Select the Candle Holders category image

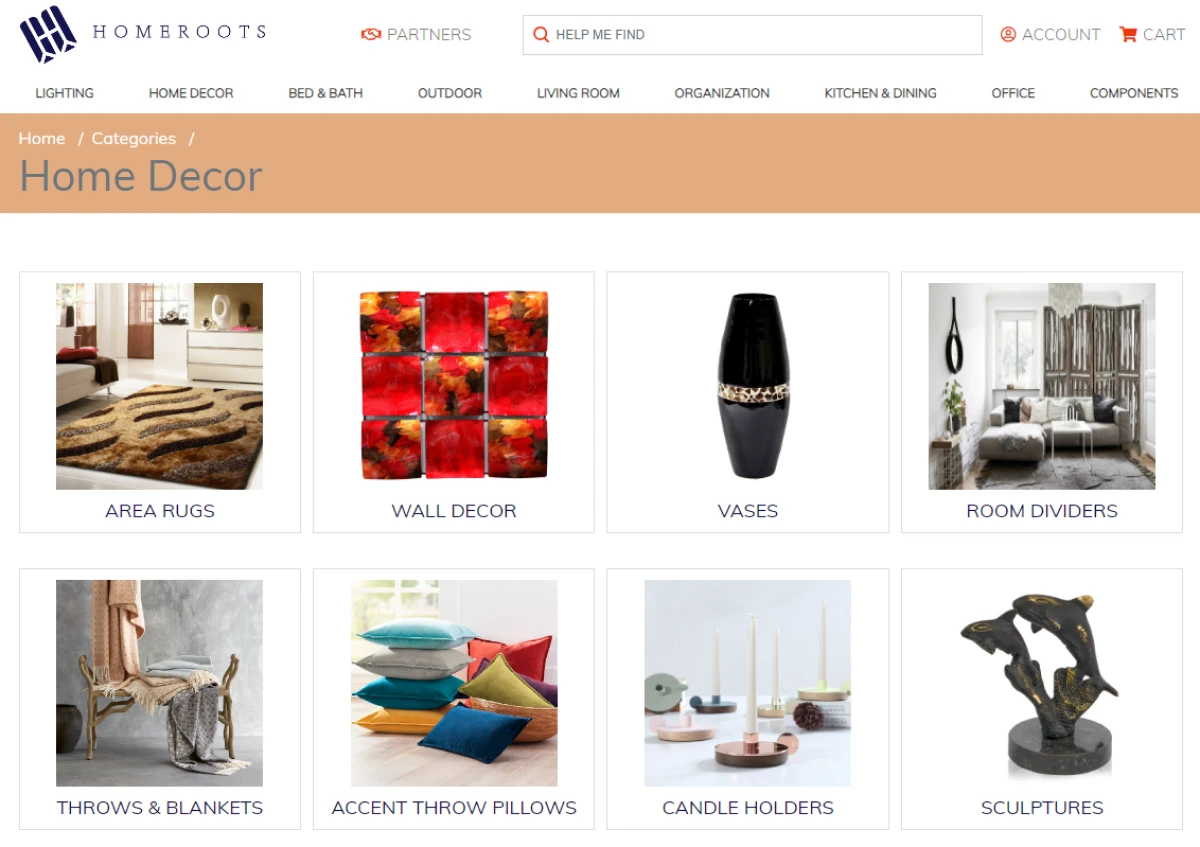click(x=747, y=683)
